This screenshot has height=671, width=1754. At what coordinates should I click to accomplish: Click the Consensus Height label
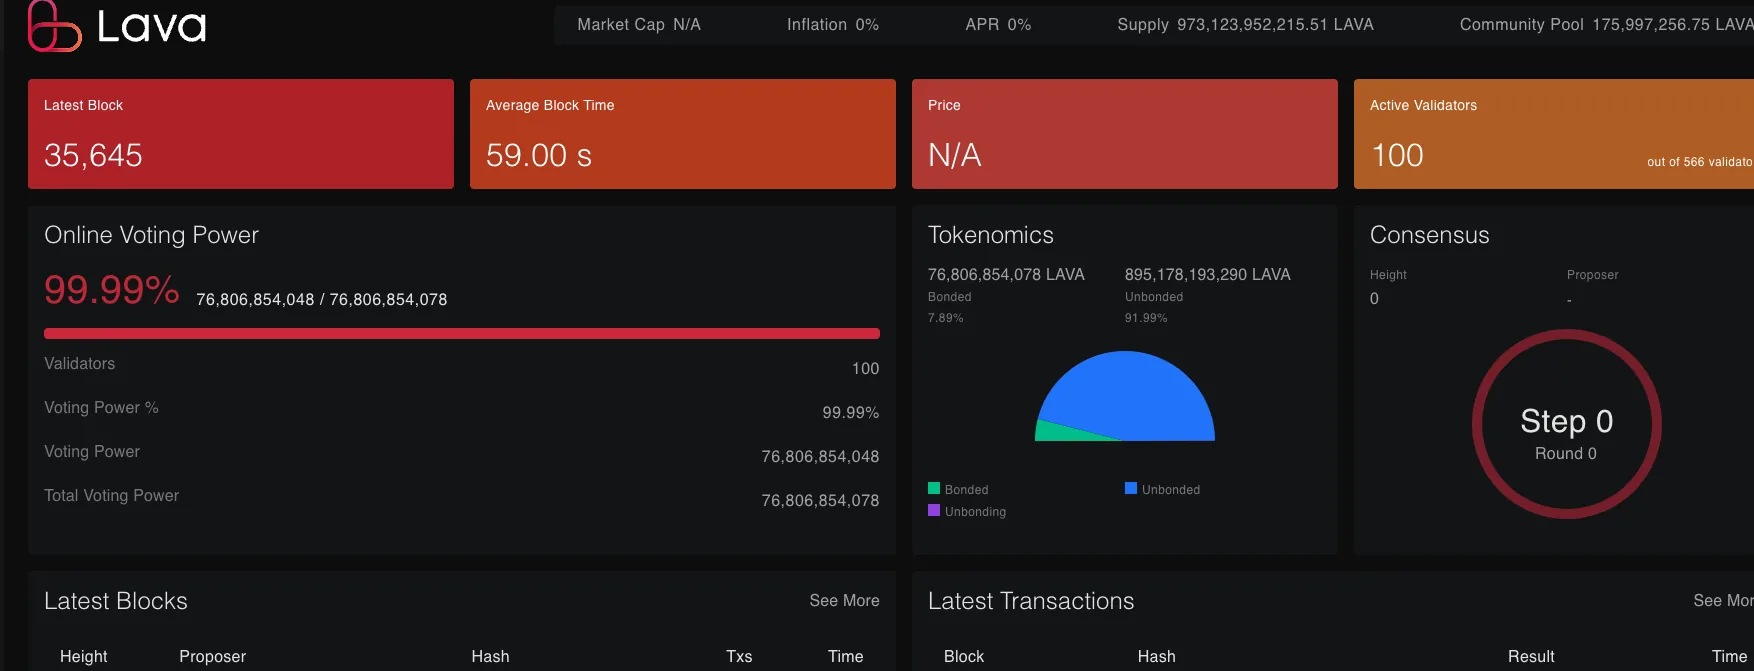point(1388,275)
